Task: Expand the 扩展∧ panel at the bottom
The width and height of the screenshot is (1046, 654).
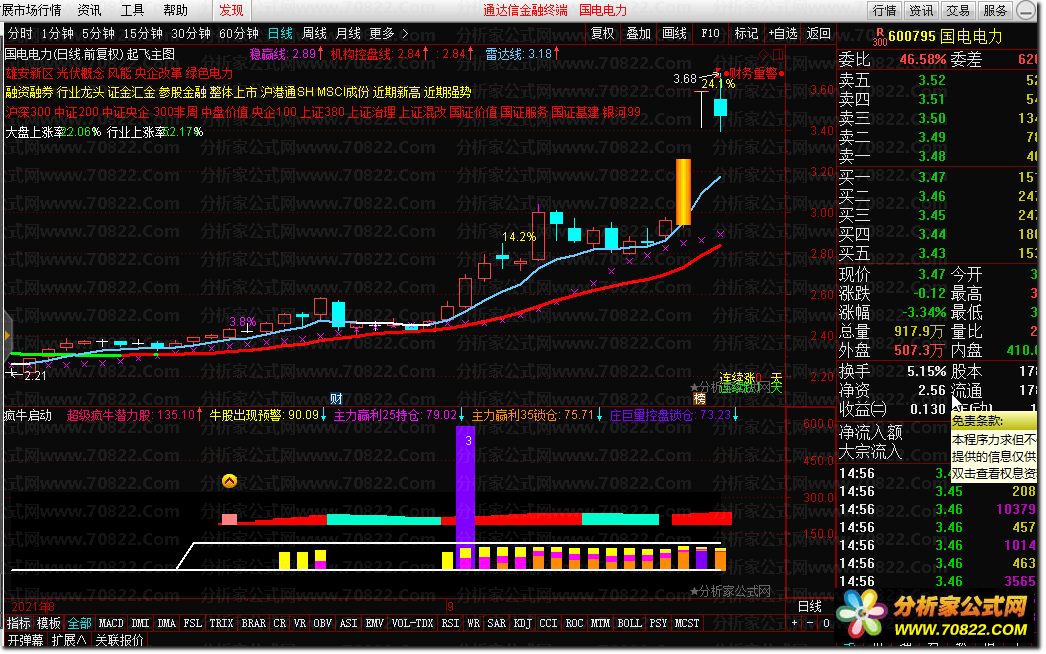Action: [69, 640]
